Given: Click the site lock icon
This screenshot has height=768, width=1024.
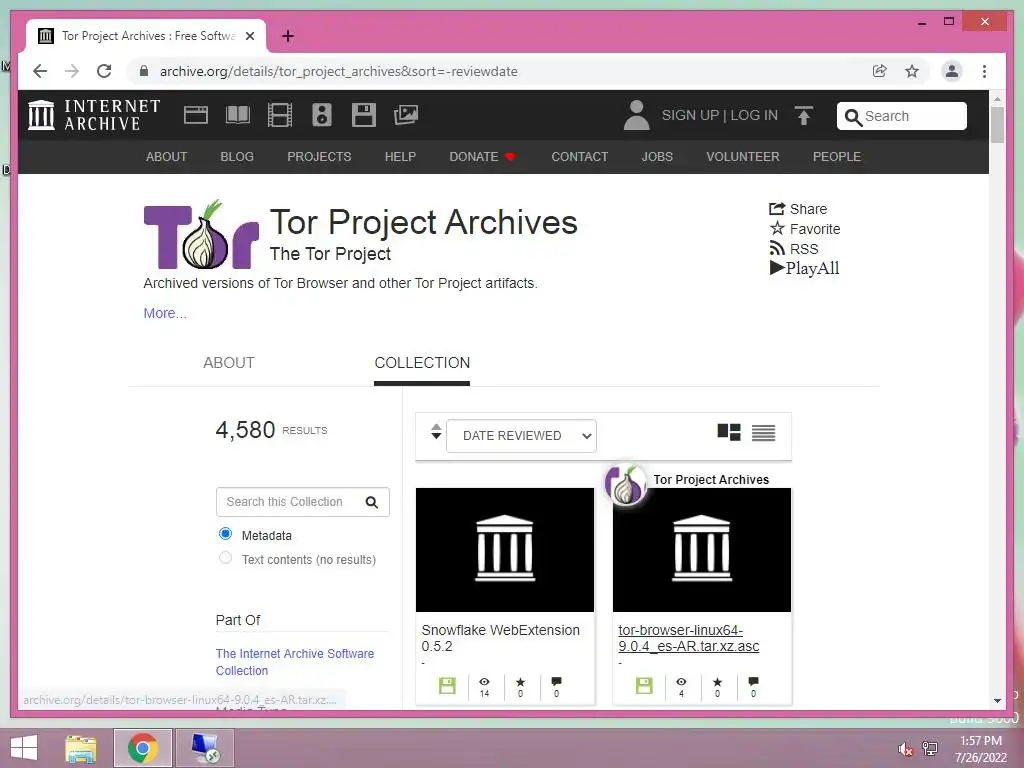Looking at the screenshot, I should tap(144, 71).
